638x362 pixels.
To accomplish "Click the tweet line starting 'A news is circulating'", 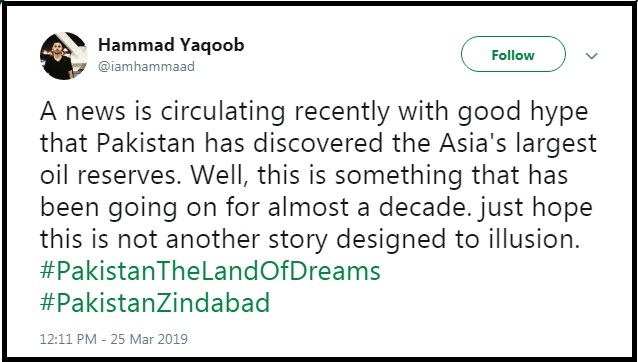I will pos(314,112).
